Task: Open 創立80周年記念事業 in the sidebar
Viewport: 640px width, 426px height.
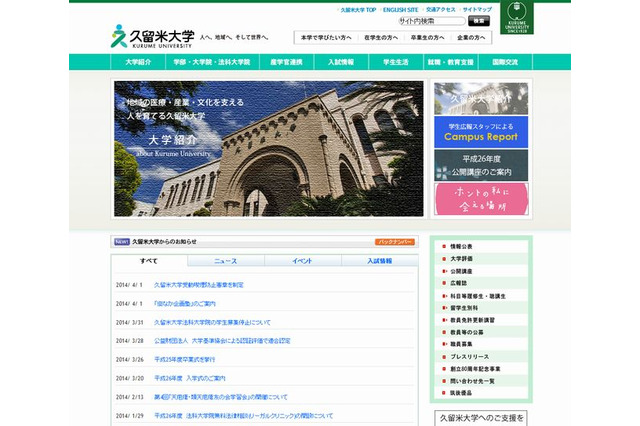Action: [x=475, y=369]
